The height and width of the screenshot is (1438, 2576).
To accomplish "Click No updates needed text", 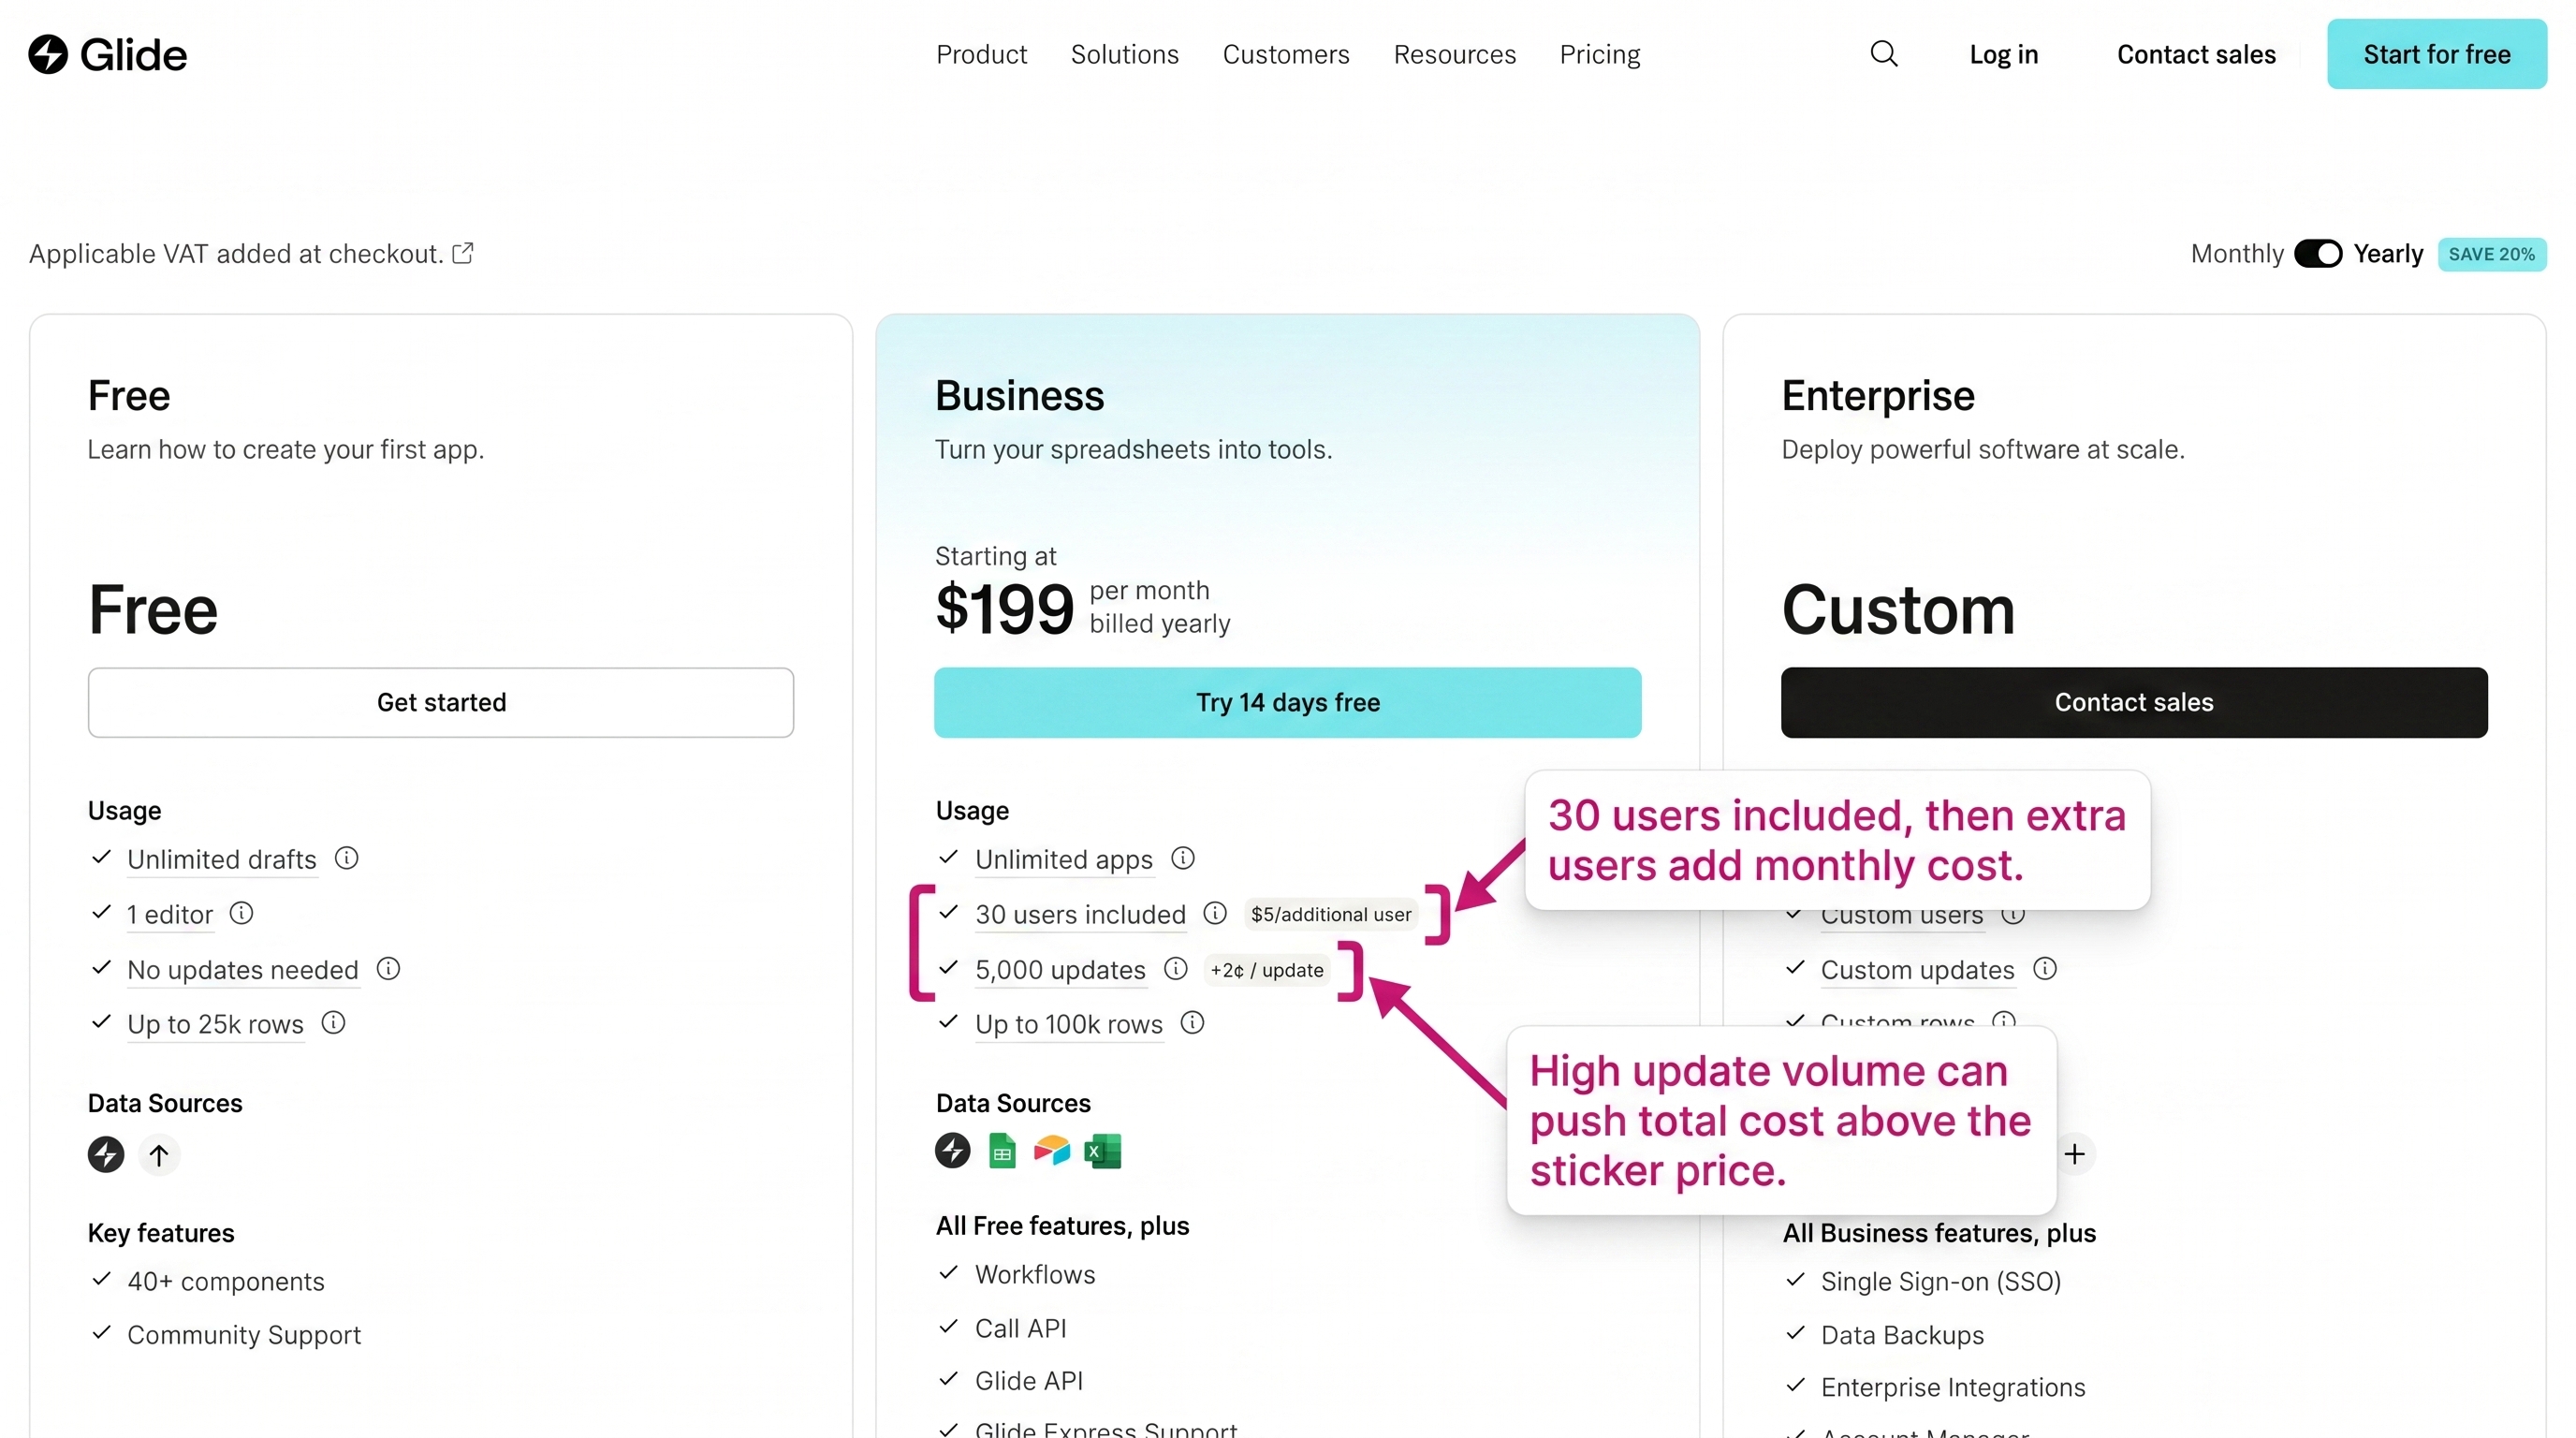I will click(x=243, y=969).
